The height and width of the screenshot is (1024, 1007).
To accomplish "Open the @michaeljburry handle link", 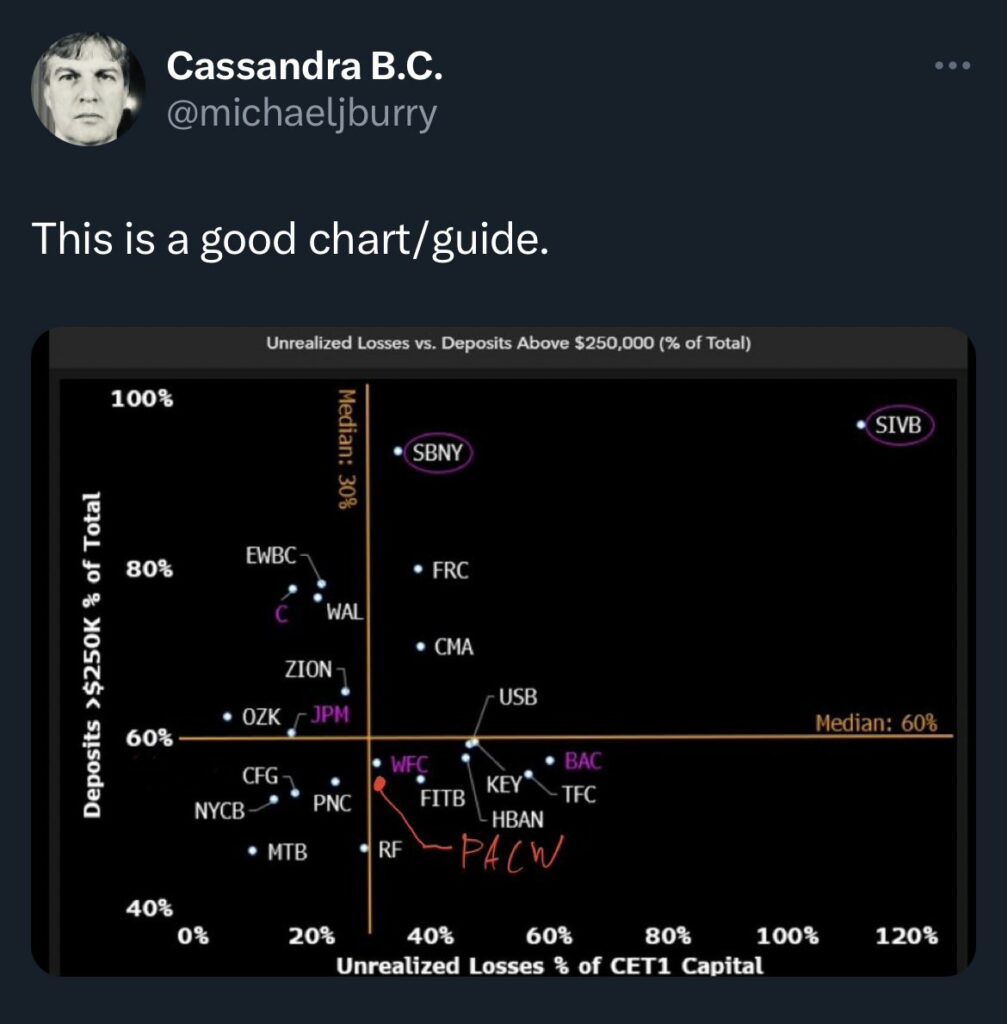I will click(x=302, y=113).
